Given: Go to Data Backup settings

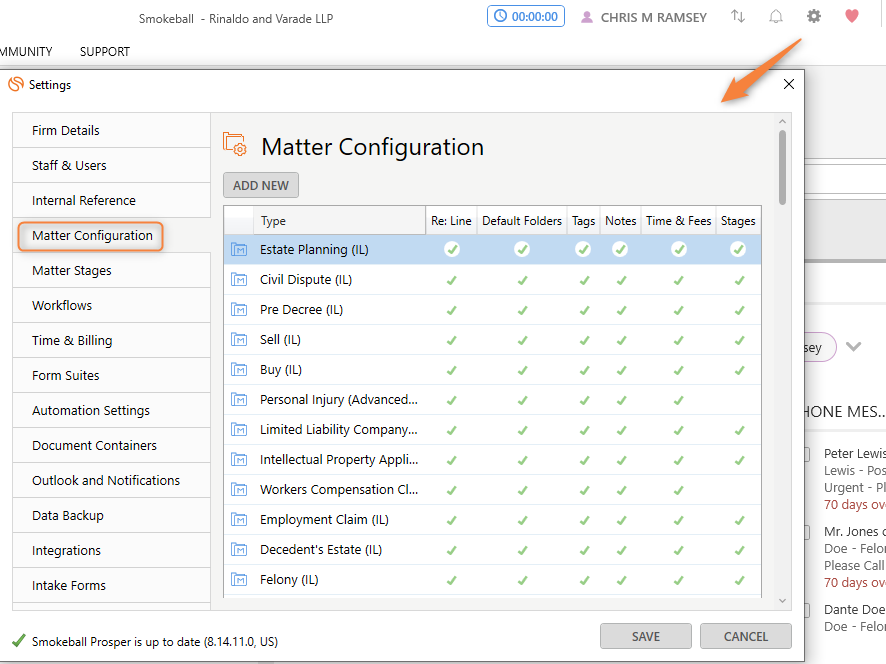Looking at the screenshot, I should 112,516.
